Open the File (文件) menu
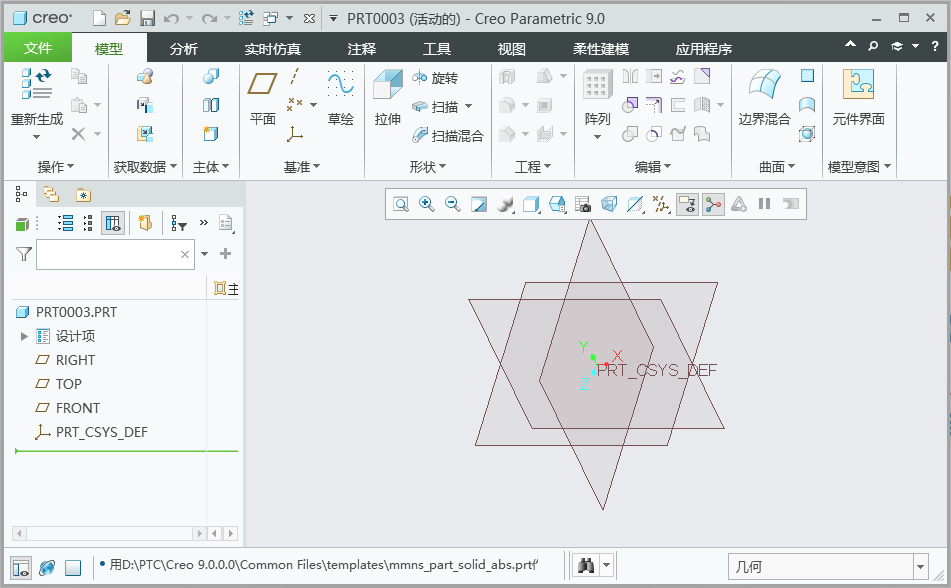The height and width of the screenshot is (588, 951). pyautogui.click(x=38, y=48)
